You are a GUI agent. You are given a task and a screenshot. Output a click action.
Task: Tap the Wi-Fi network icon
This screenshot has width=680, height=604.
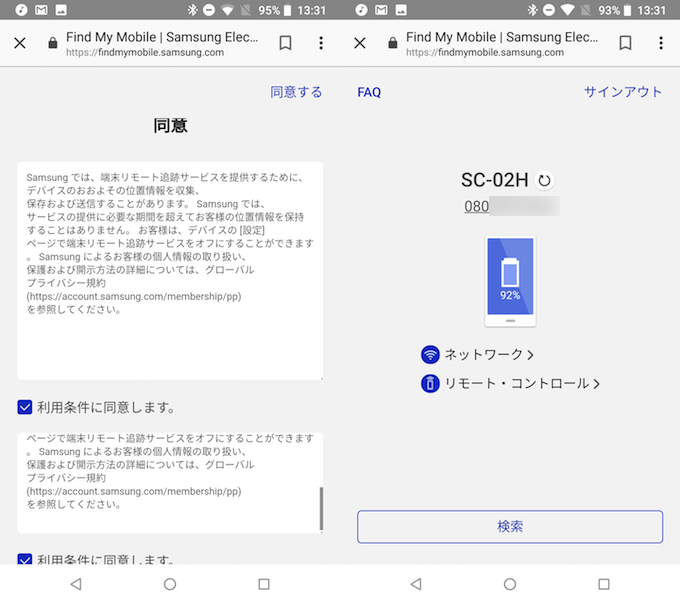430,355
